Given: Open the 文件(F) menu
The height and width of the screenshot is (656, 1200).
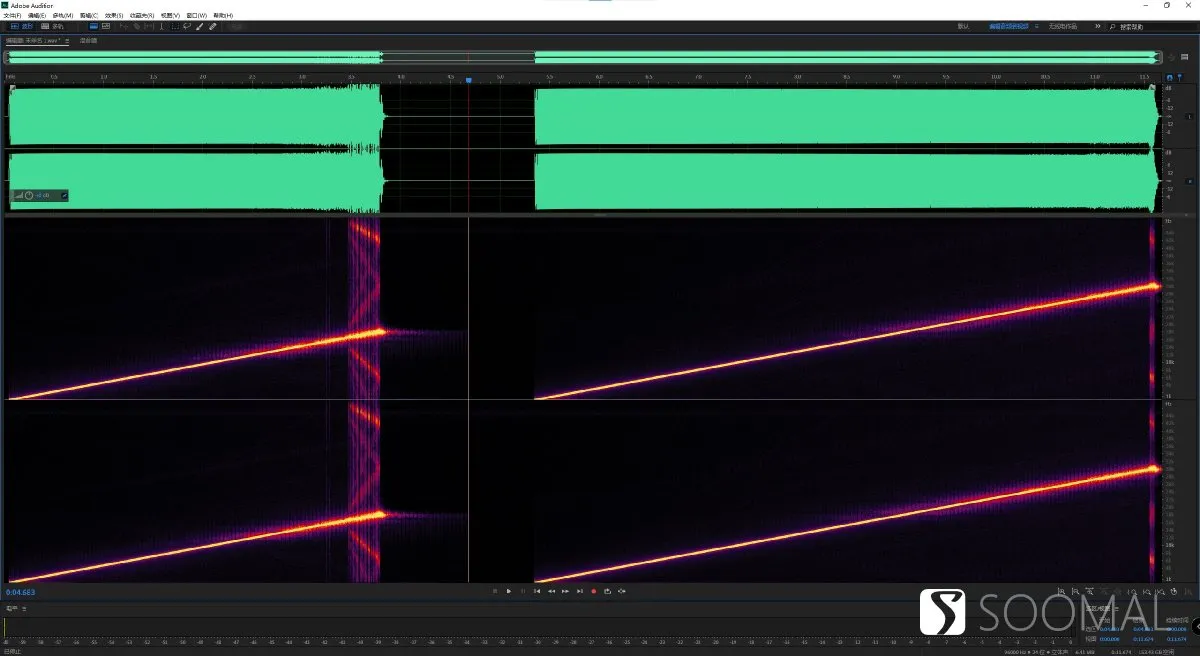Looking at the screenshot, I should click(x=12, y=16).
